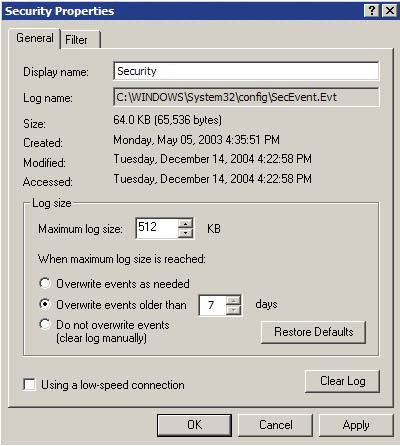The width and height of the screenshot is (400, 446).
Task: Confirm with the OK button
Action: click(x=194, y=425)
